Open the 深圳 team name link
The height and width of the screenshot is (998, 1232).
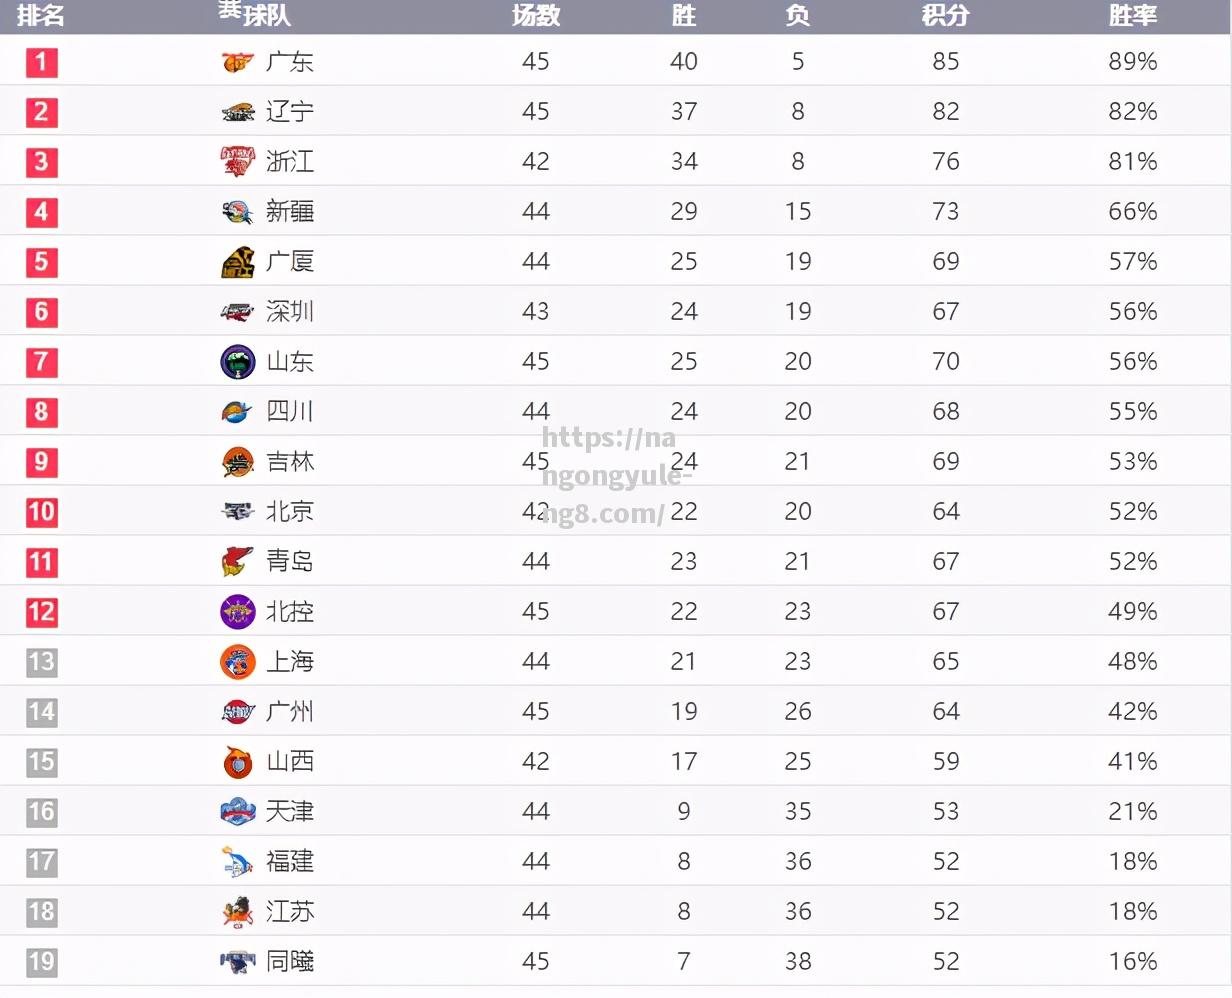tap(290, 312)
